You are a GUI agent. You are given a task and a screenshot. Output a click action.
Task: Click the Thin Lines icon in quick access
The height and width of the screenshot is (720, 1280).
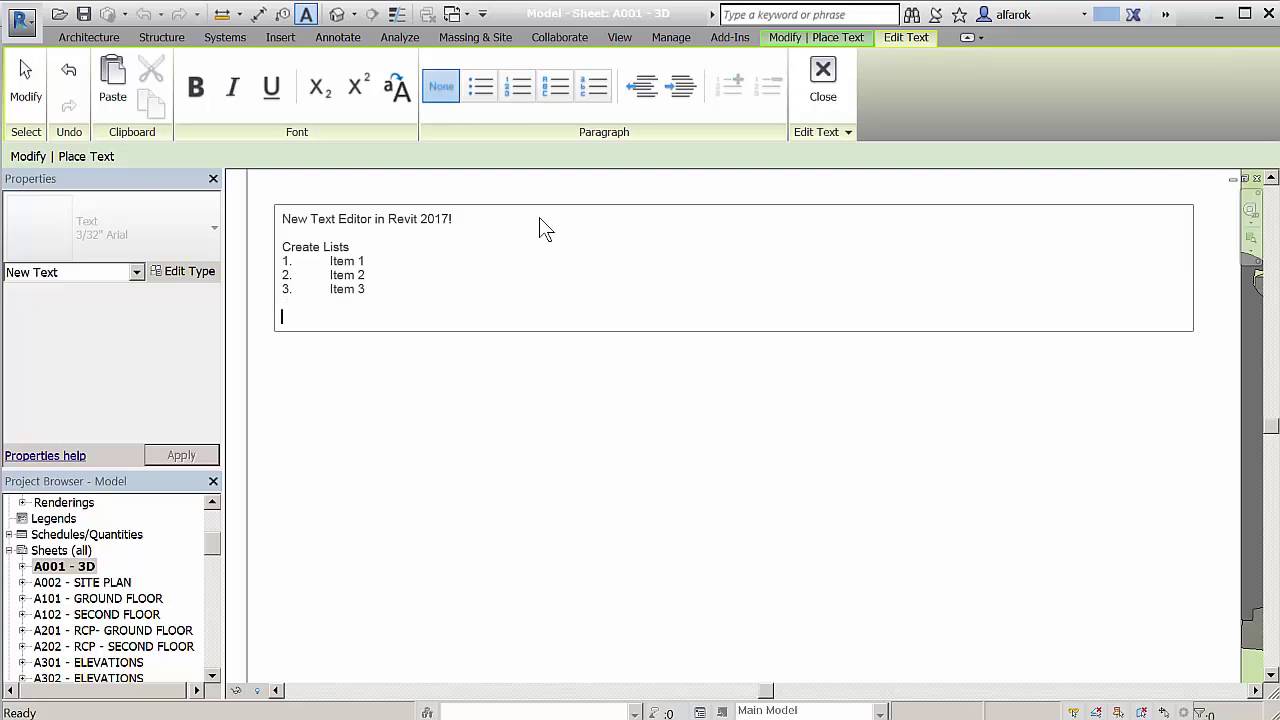[x=398, y=15]
